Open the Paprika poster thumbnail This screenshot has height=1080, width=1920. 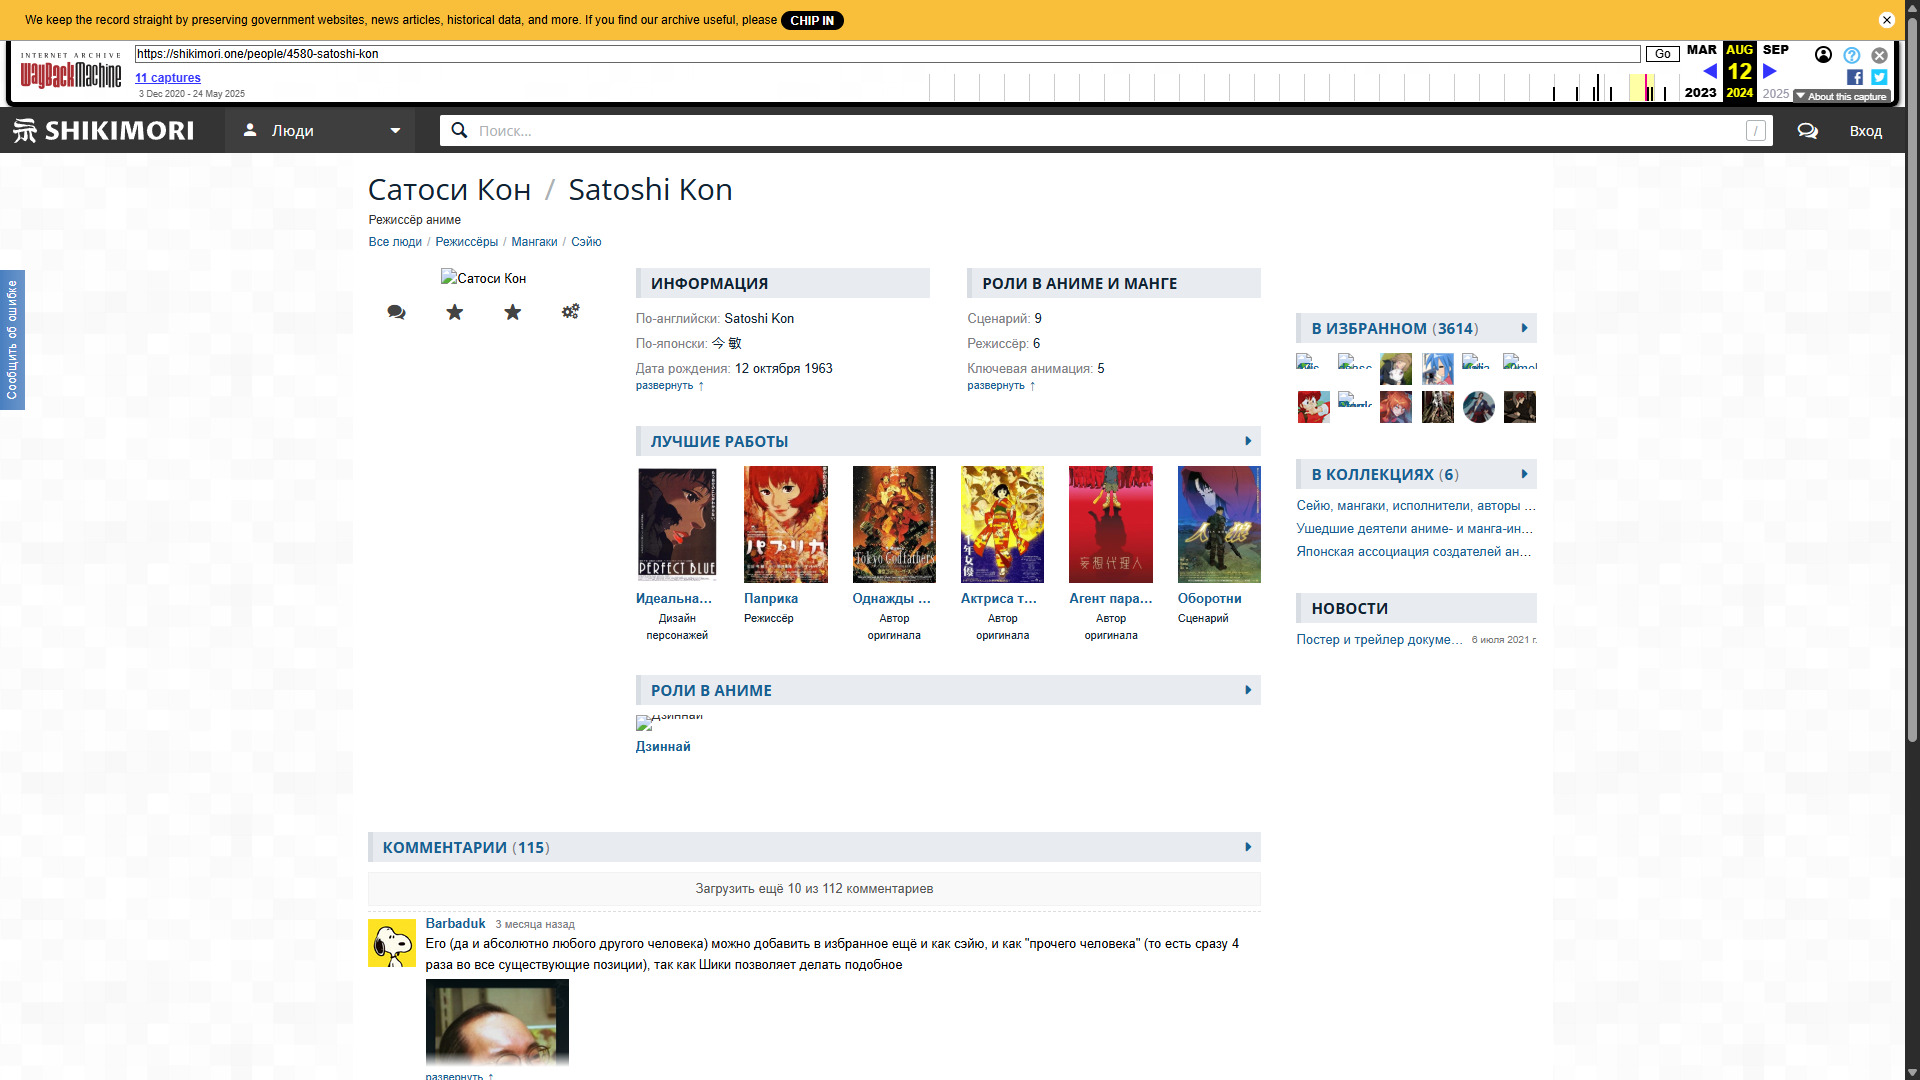[x=785, y=524]
